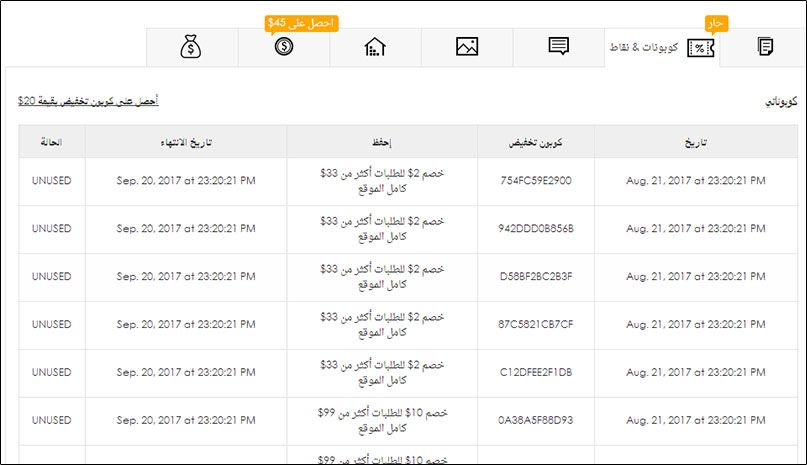807x465 pixels.
Task: Select coupon code 87C5821CB7CF
Action: point(536,324)
